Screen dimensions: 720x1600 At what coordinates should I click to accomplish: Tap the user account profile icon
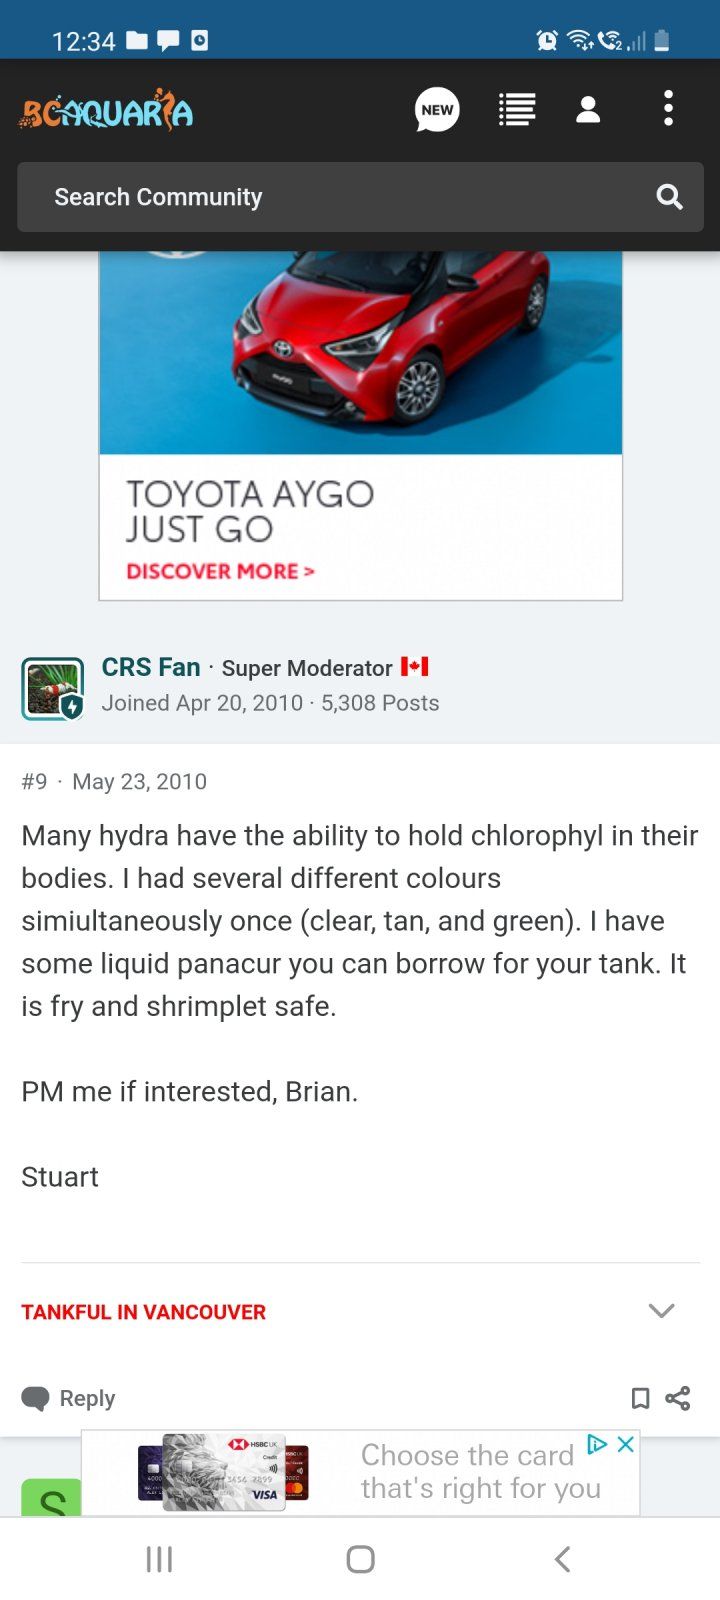pyautogui.click(x=588, y=110)
